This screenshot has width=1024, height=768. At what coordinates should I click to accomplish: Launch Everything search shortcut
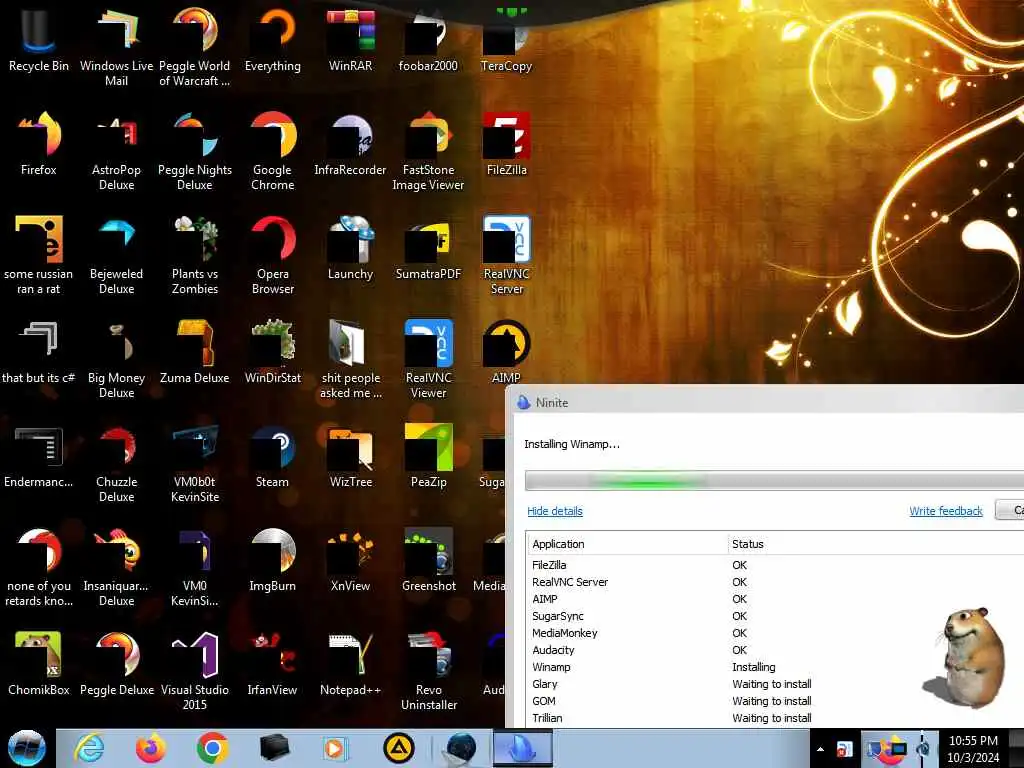point(272,39)
